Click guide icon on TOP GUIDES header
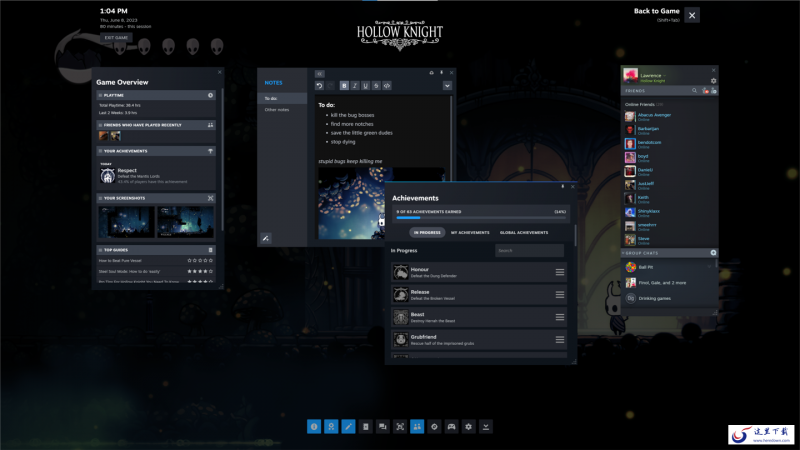This screenshot has height=450, width=800. click(210, 250)
